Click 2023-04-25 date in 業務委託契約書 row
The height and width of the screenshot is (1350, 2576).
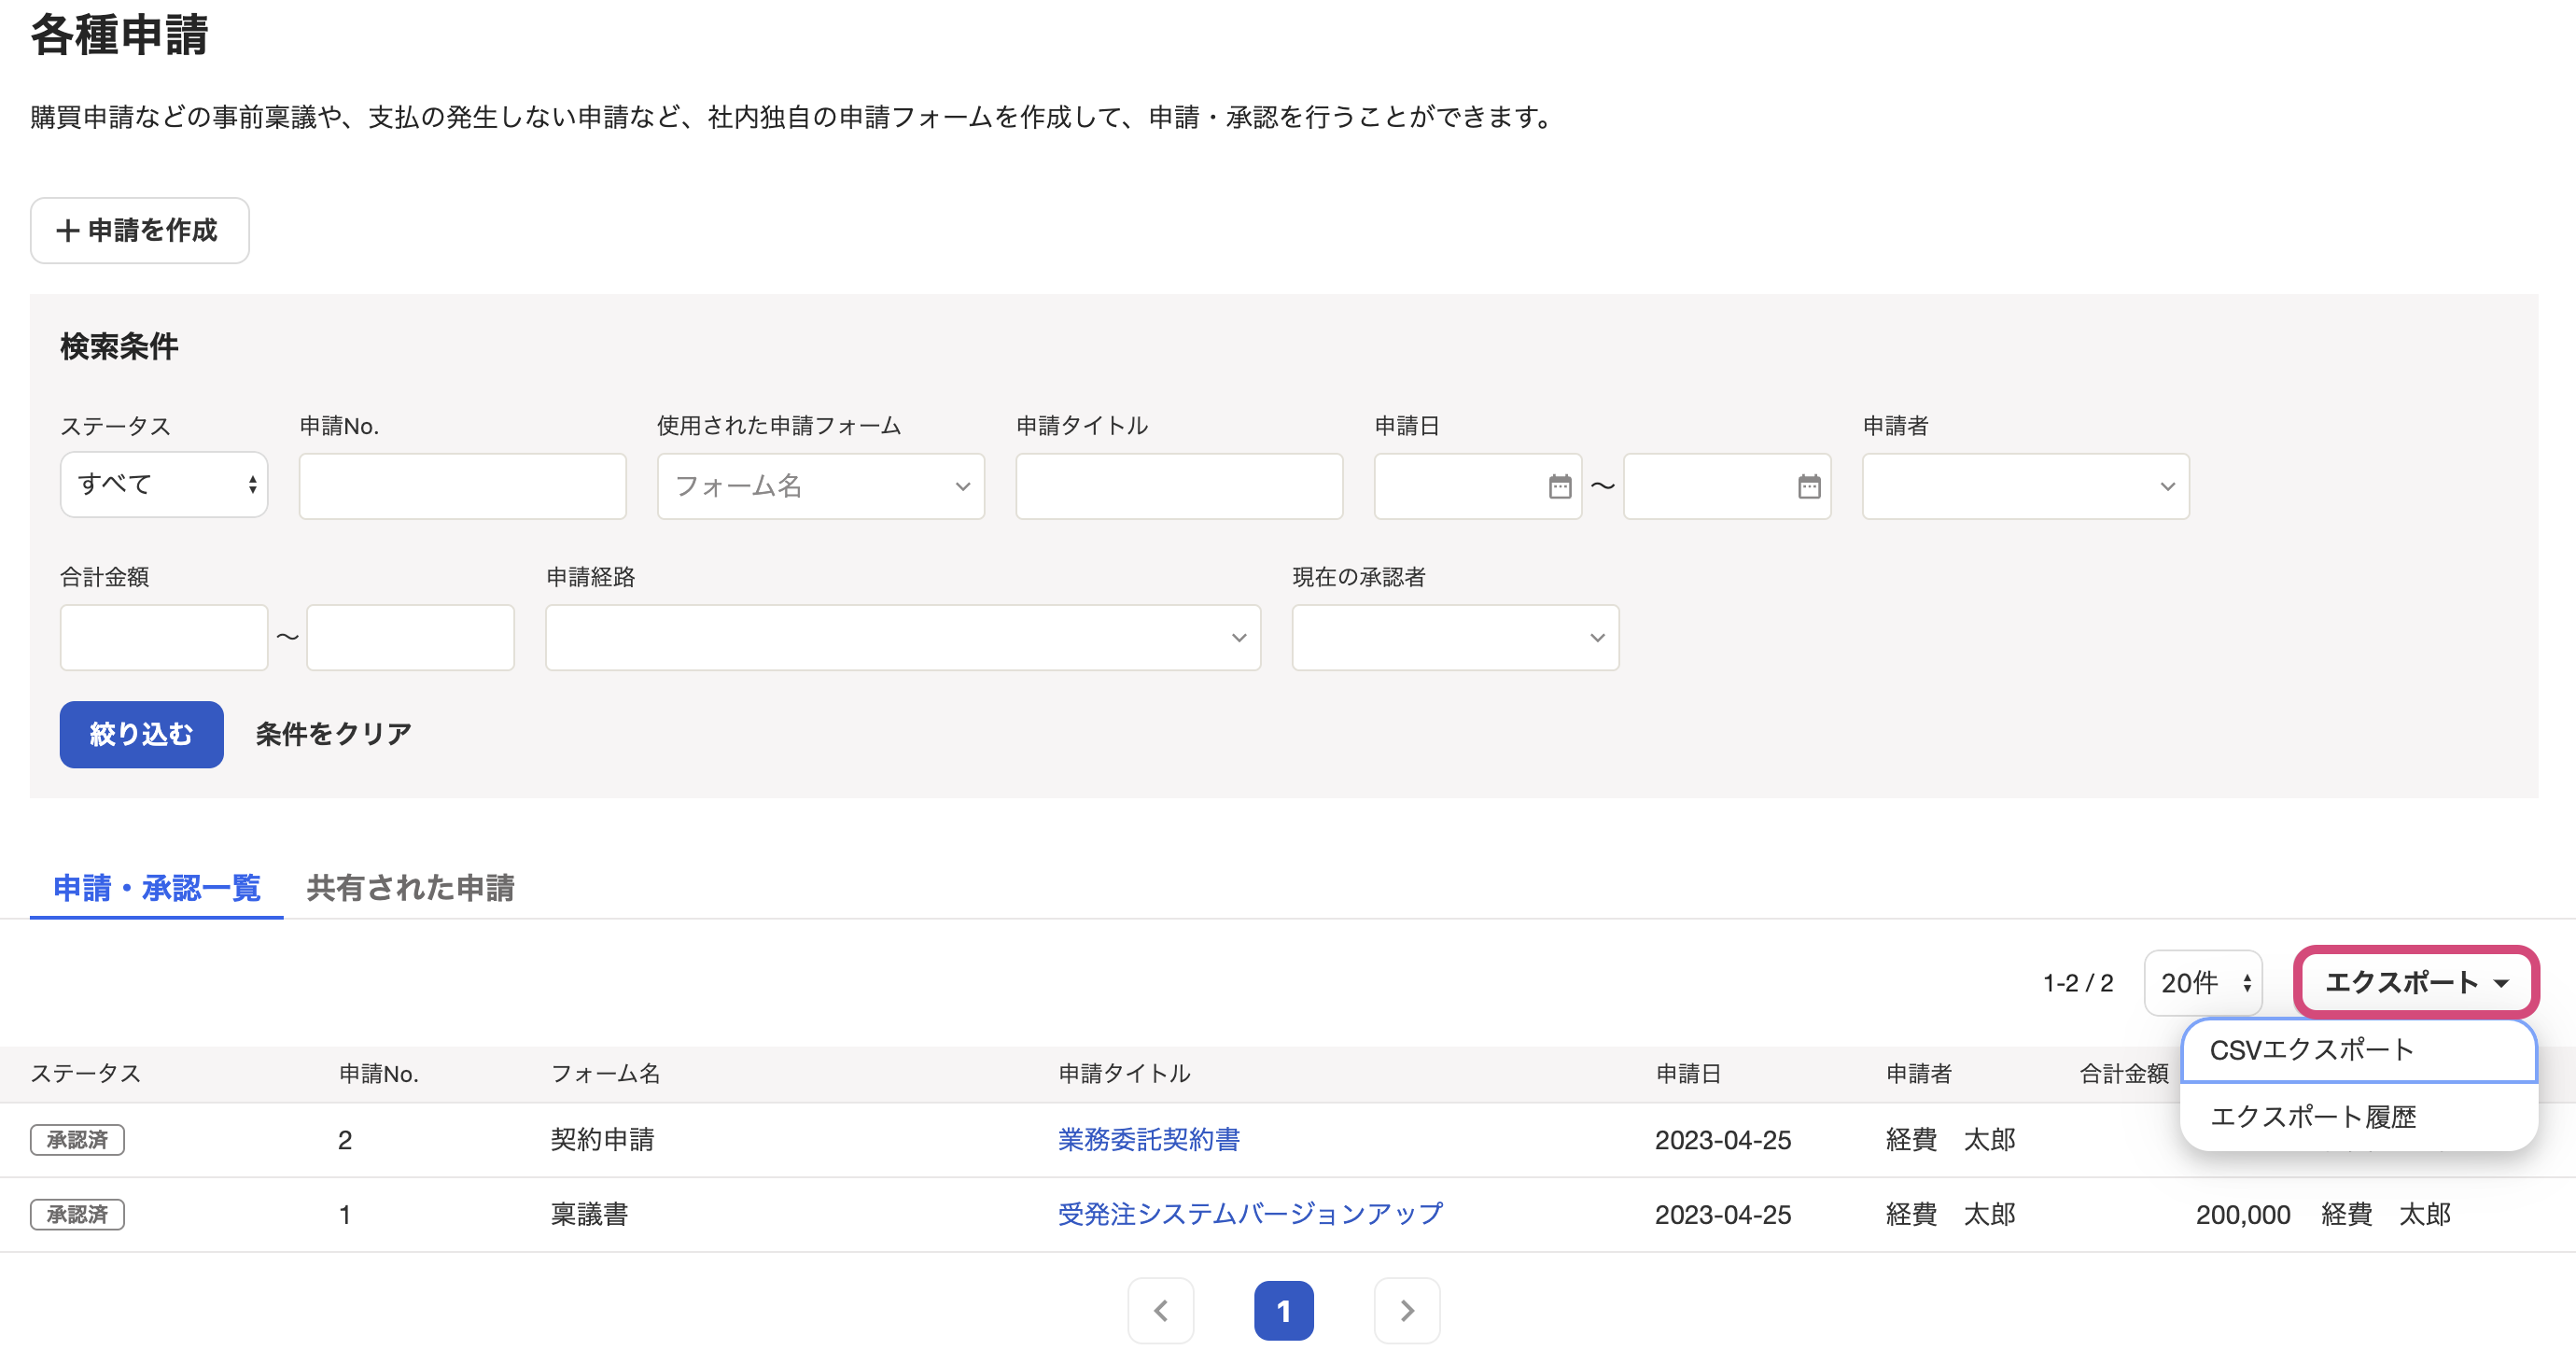coord(1722,1140)
